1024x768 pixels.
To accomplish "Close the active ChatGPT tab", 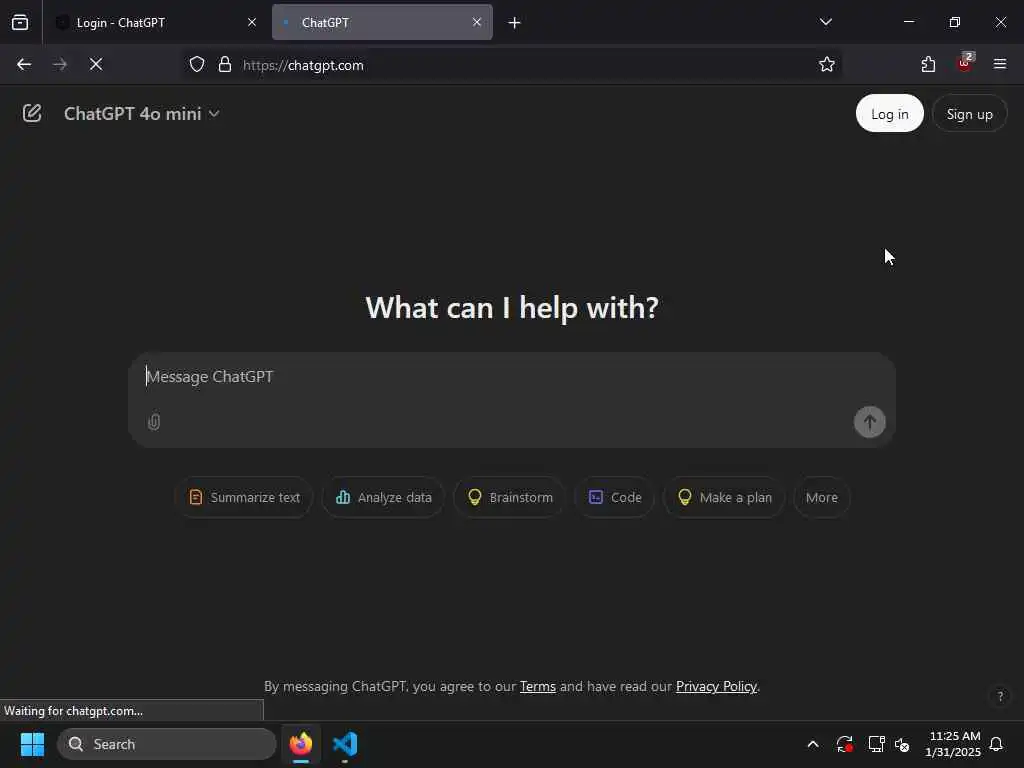I will coord(477,22).
